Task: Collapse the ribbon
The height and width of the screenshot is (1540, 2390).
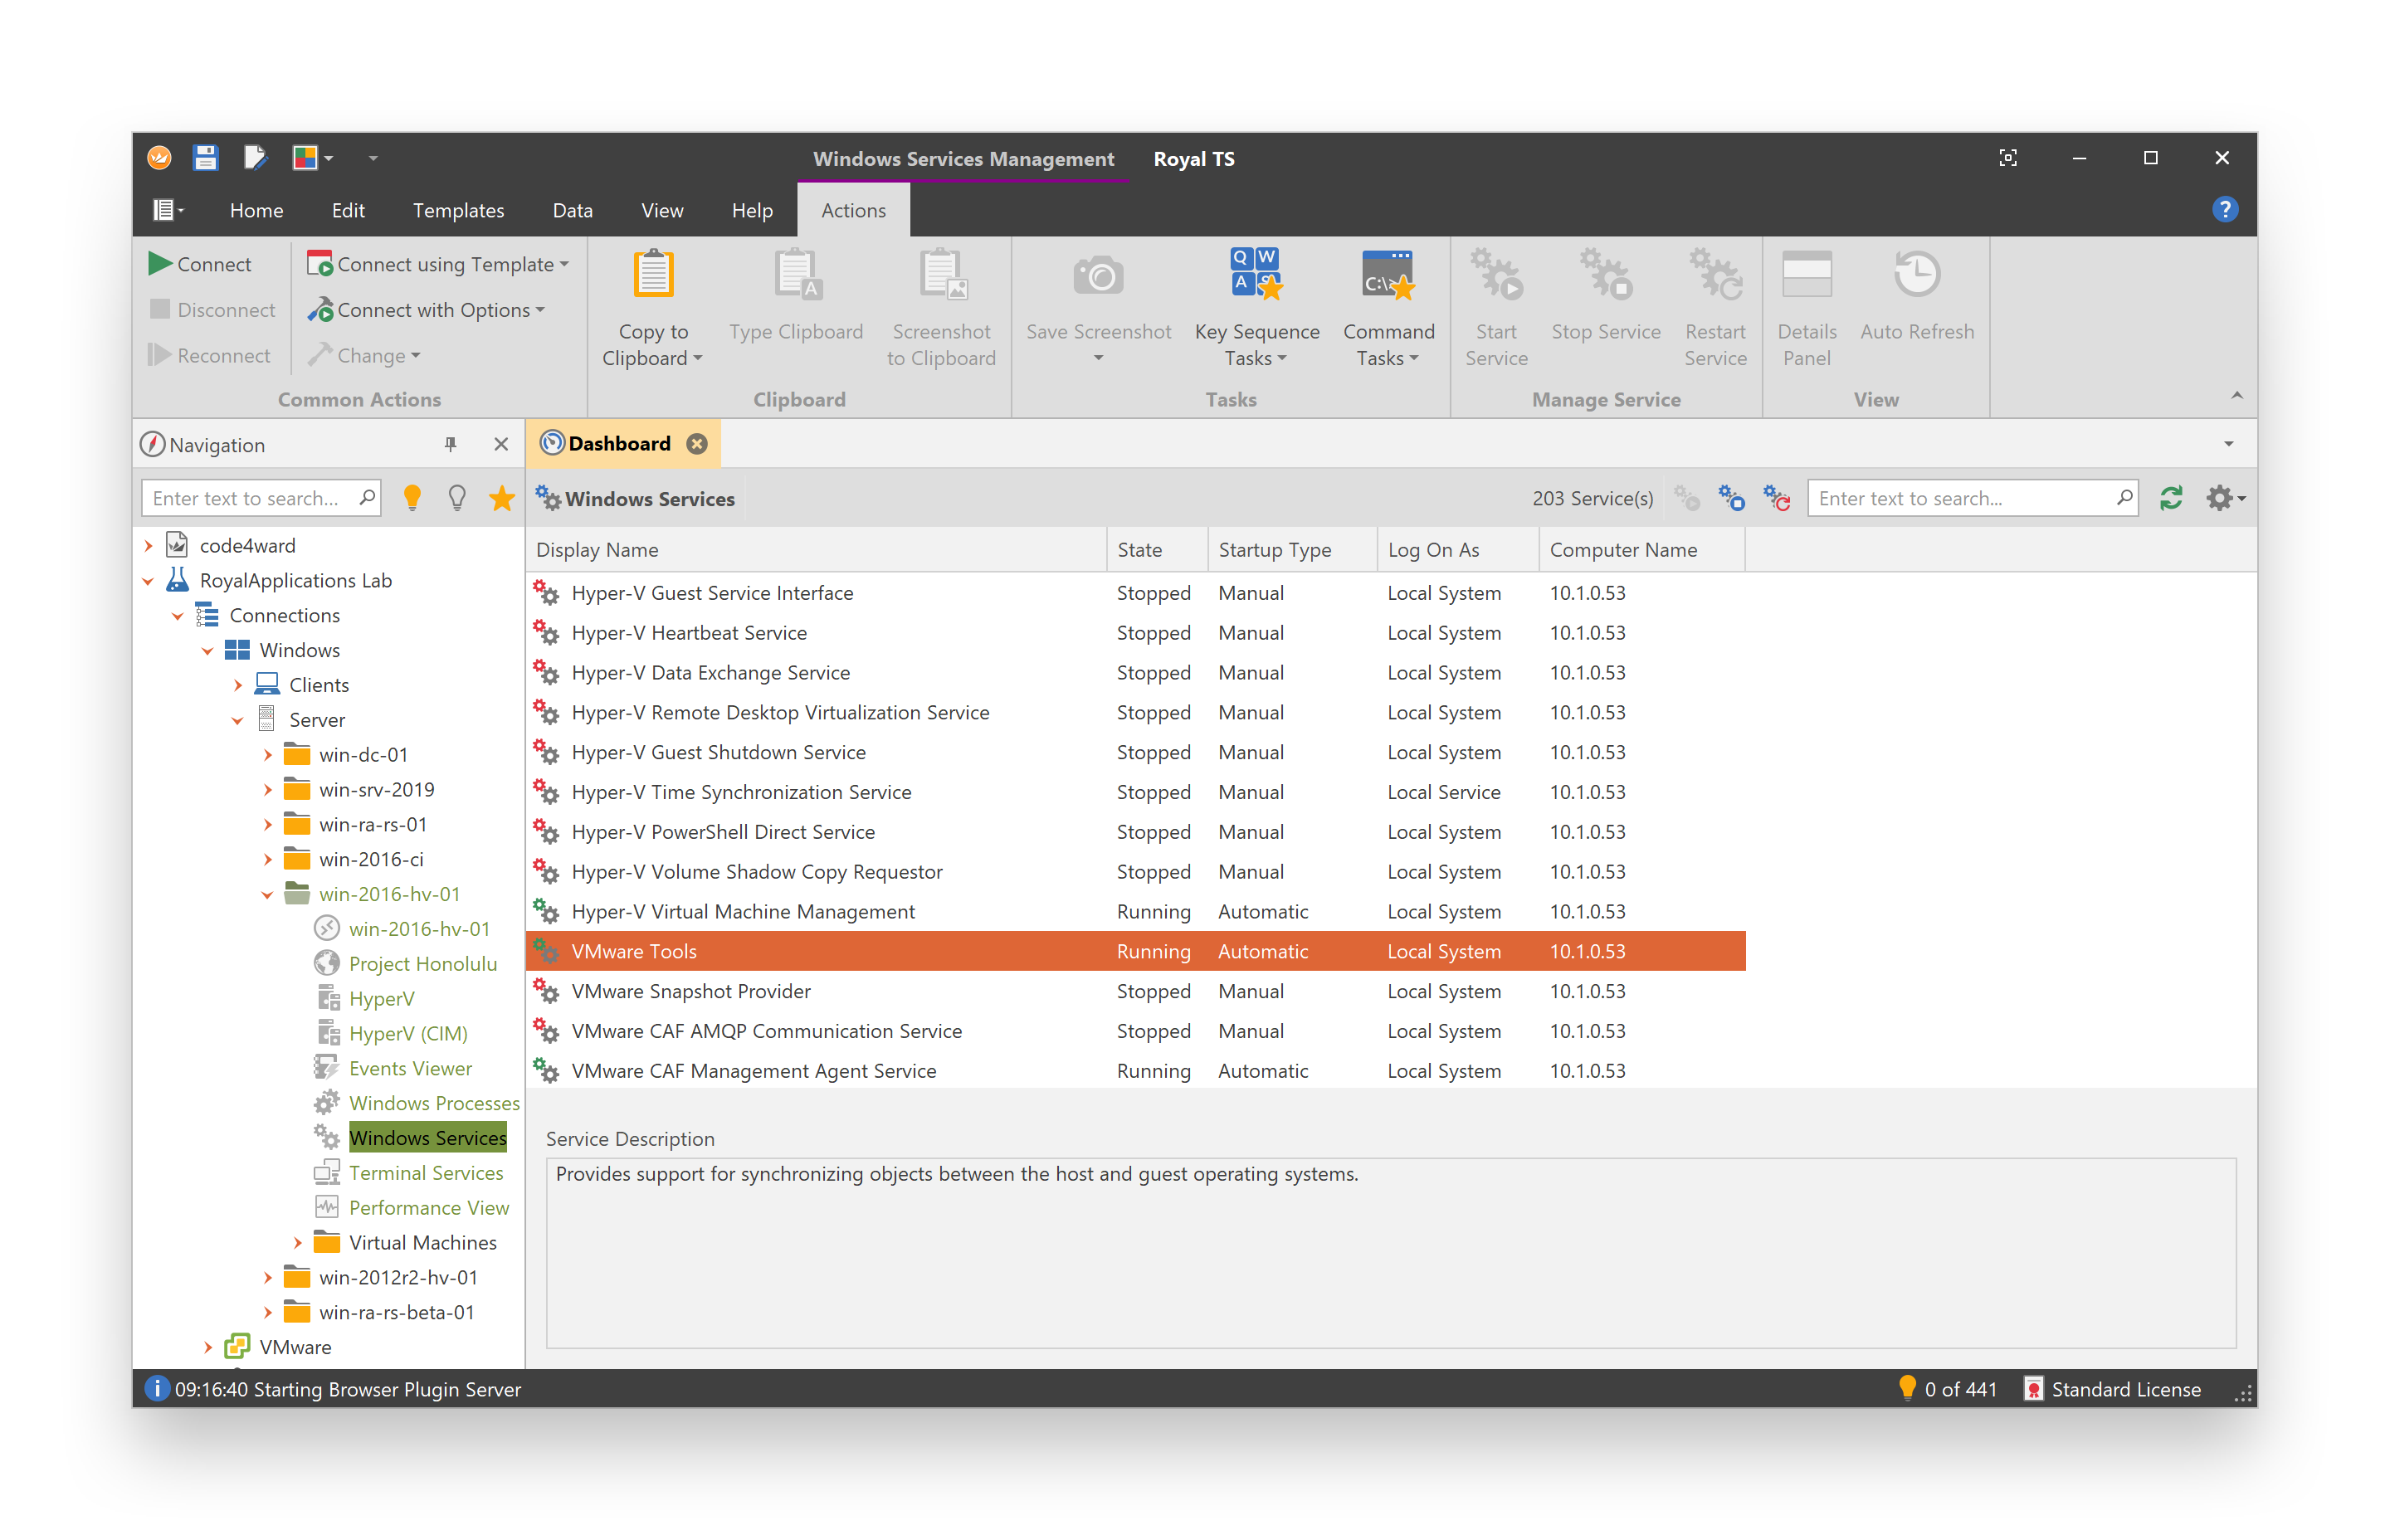Action: click(2237, 396)
